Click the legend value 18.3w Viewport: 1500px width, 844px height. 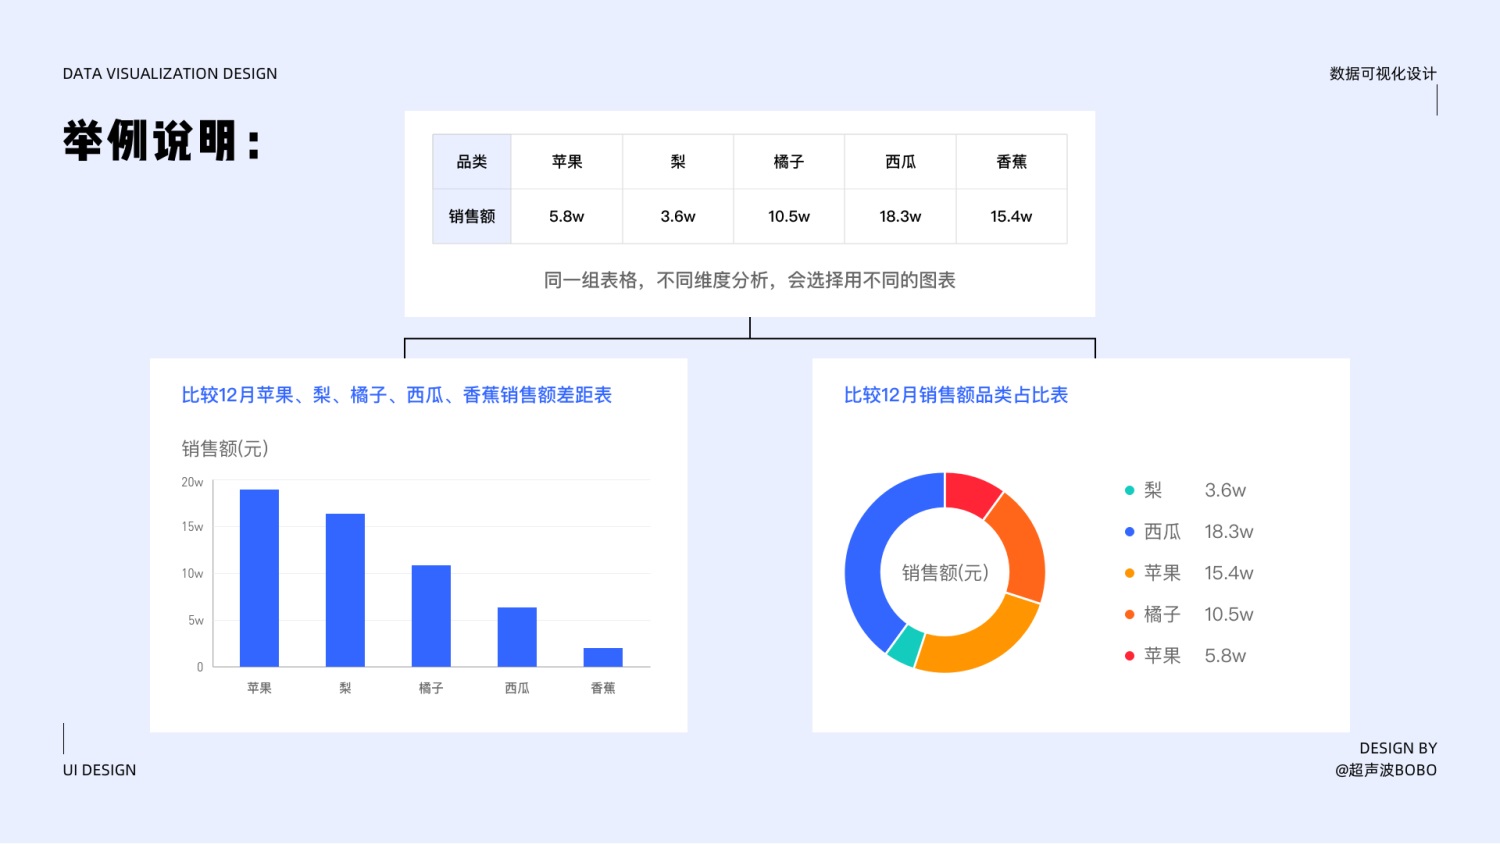[x=1229, y=532]
